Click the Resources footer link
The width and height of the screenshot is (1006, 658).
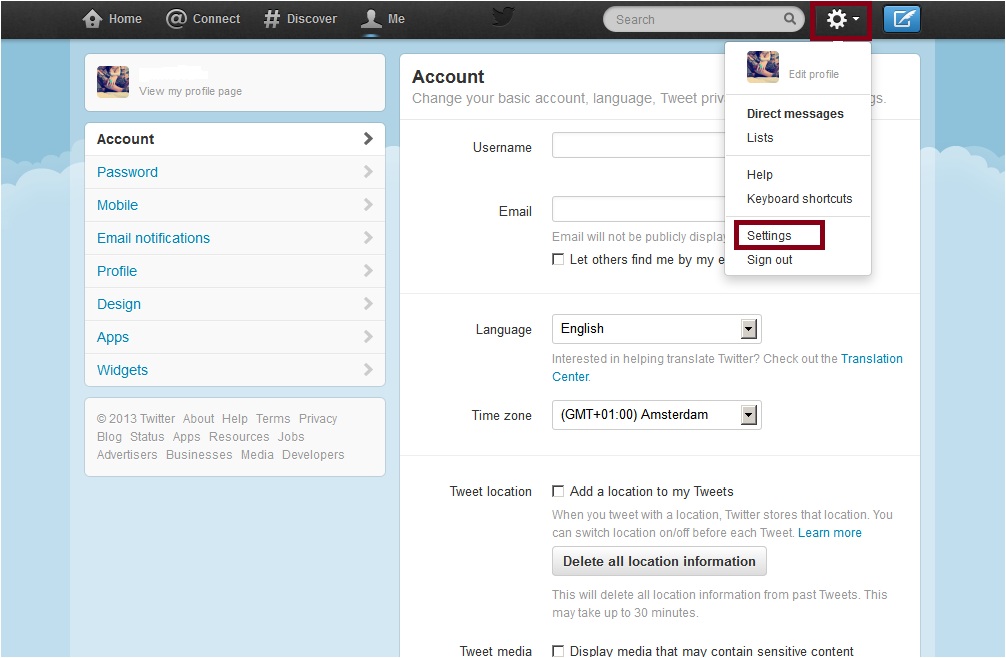pyautogui.click(x=239, y=437)
